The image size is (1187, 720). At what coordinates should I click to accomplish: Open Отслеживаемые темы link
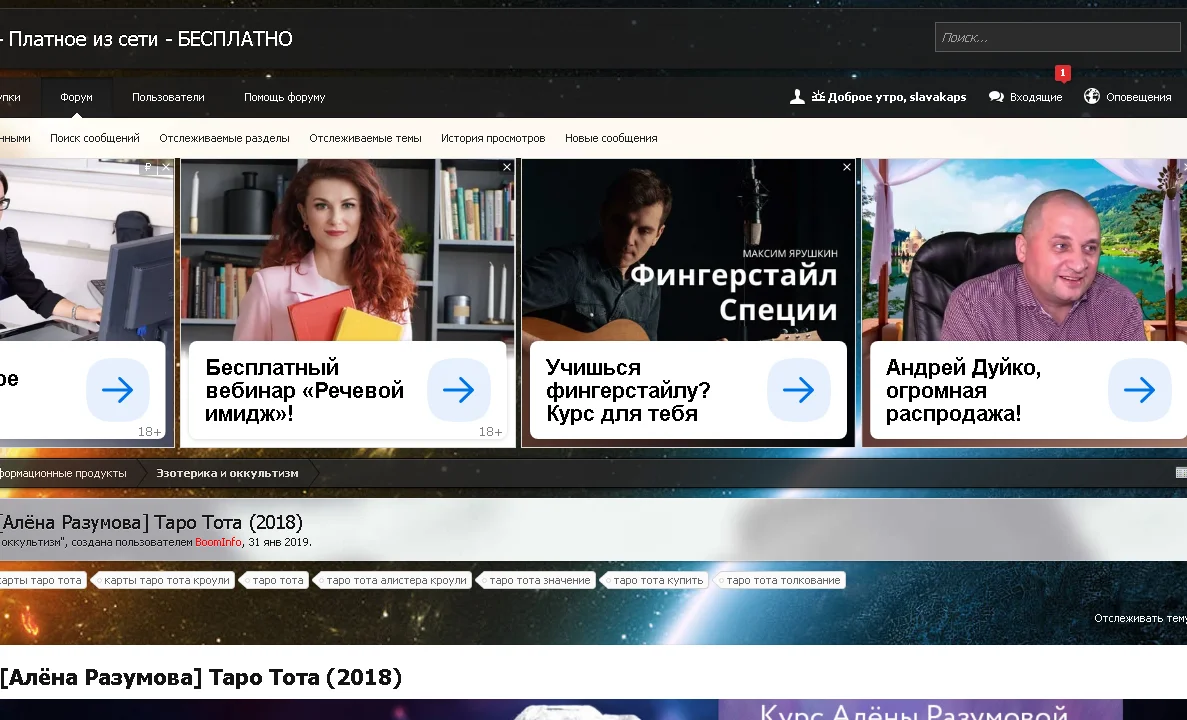(365, 138)
